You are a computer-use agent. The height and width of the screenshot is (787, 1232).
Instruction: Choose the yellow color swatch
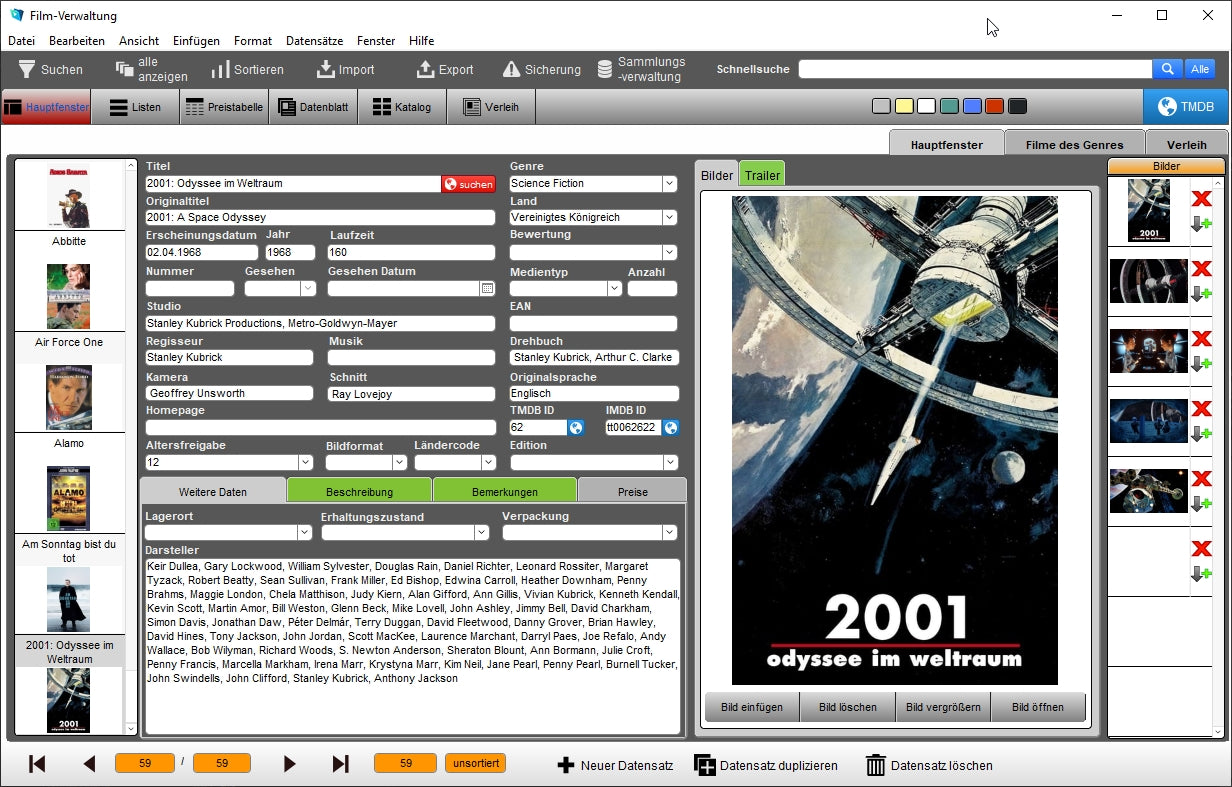903,106
